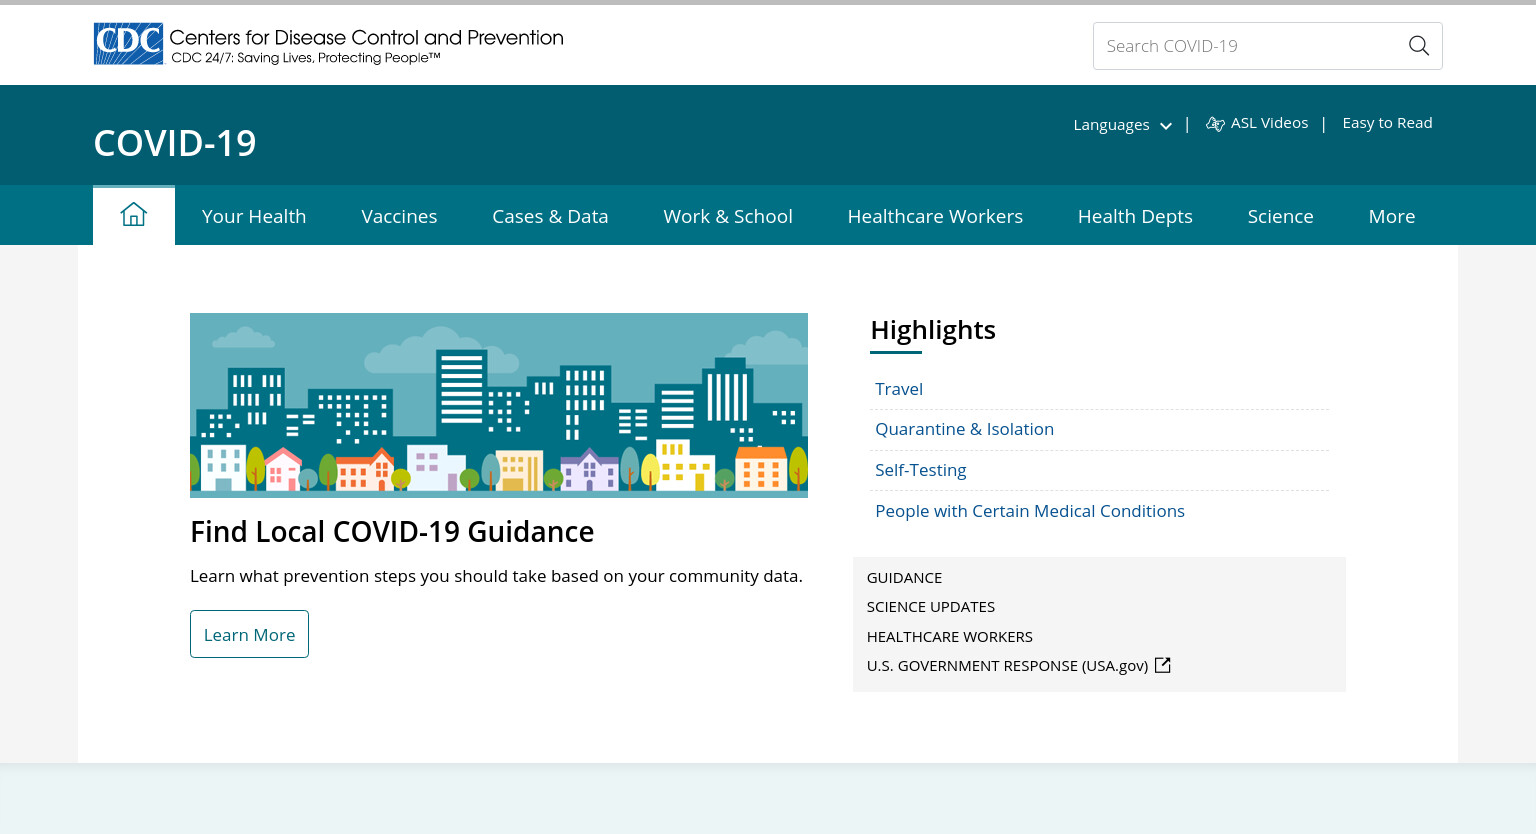Open the Health Depts menu

pos(1135,216)
